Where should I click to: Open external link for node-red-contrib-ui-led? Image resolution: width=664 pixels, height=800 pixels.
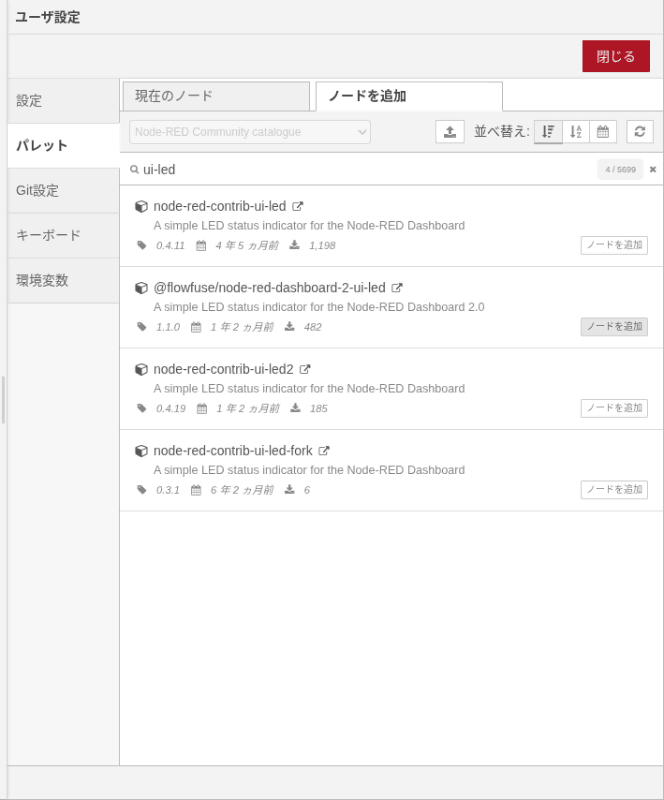298,206
